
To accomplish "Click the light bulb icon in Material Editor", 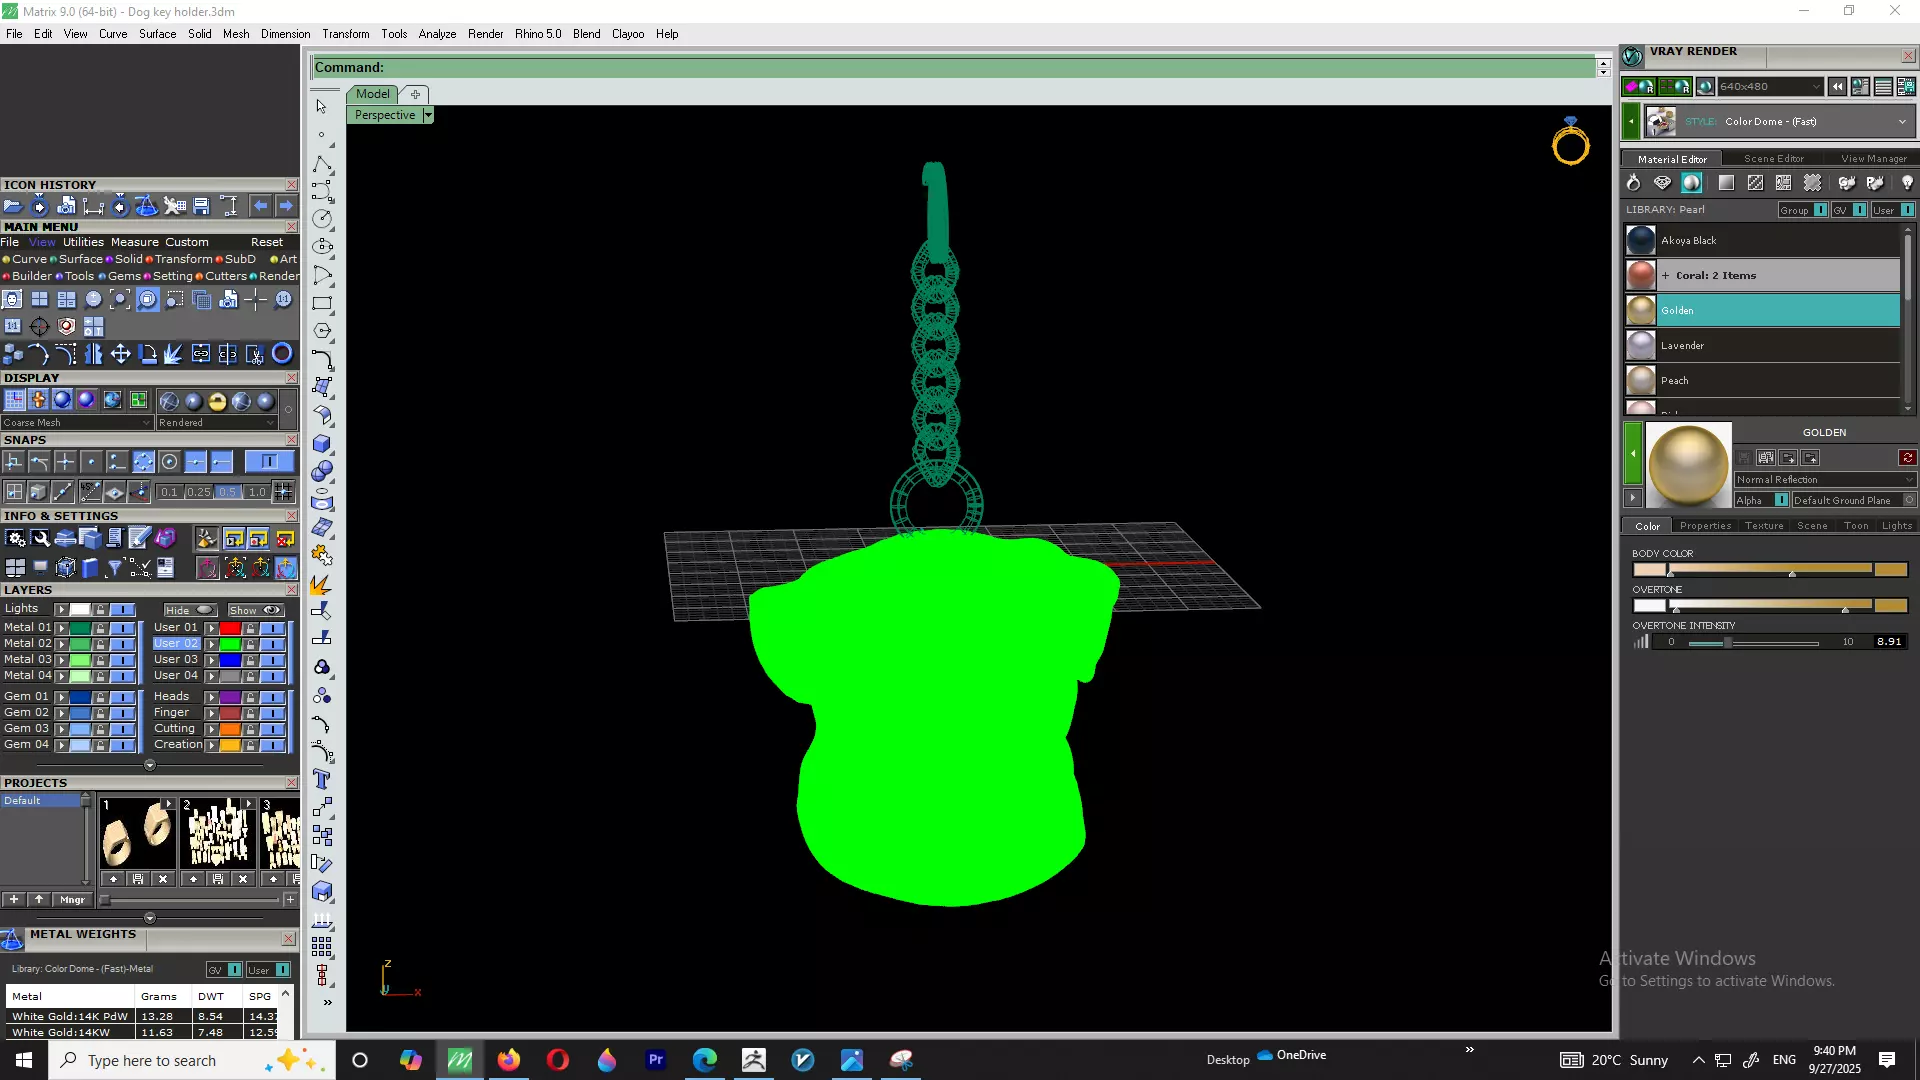I will click(1907, 183).
